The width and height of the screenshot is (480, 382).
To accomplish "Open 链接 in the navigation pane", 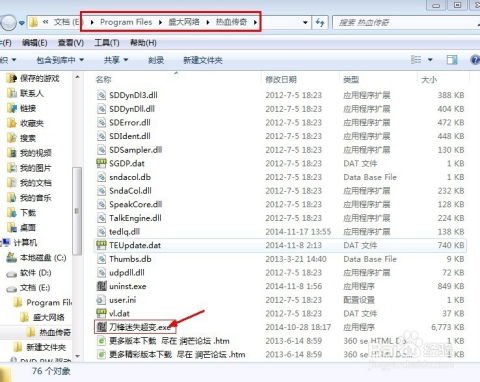I will pos(28,108).
